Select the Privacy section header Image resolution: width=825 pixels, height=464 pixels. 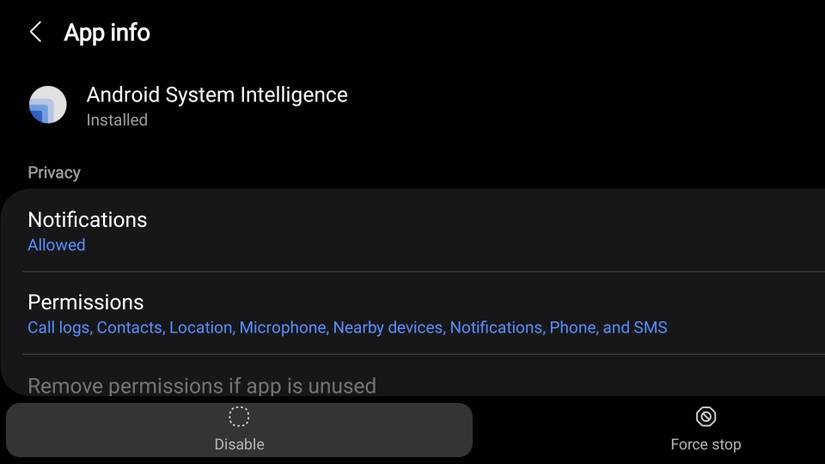tap(54, 173)
